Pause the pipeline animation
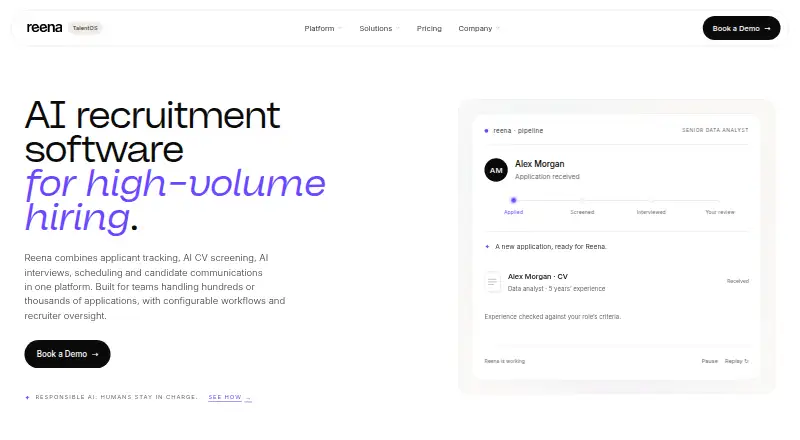 coord(709,361)
